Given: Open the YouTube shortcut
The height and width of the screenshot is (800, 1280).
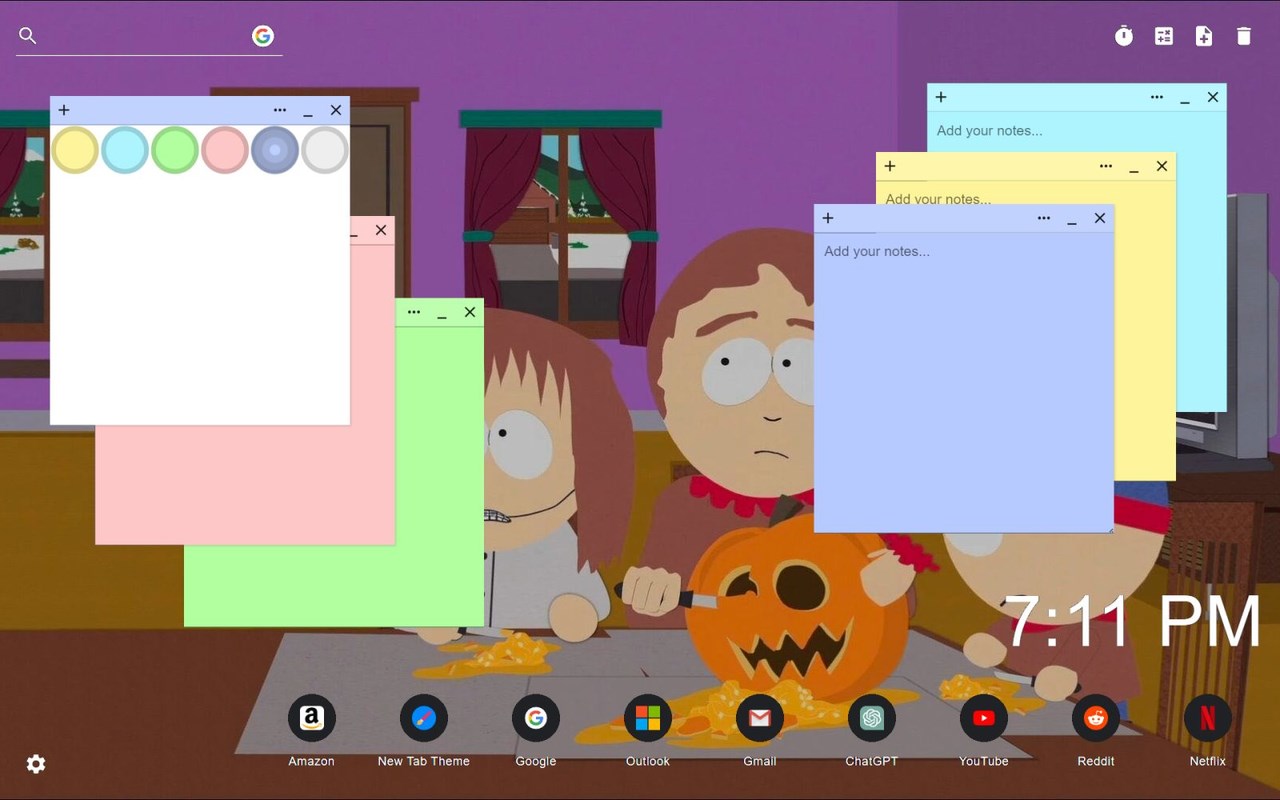Looking at the screenshot, I should [984, 718].
